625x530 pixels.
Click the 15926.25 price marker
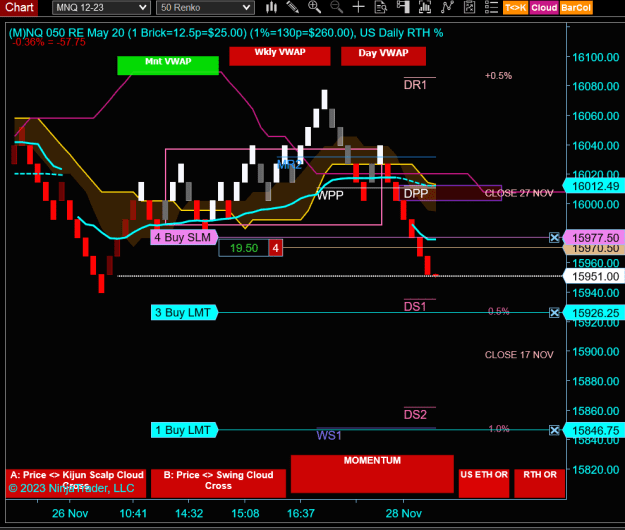click(x=593, y=313)
